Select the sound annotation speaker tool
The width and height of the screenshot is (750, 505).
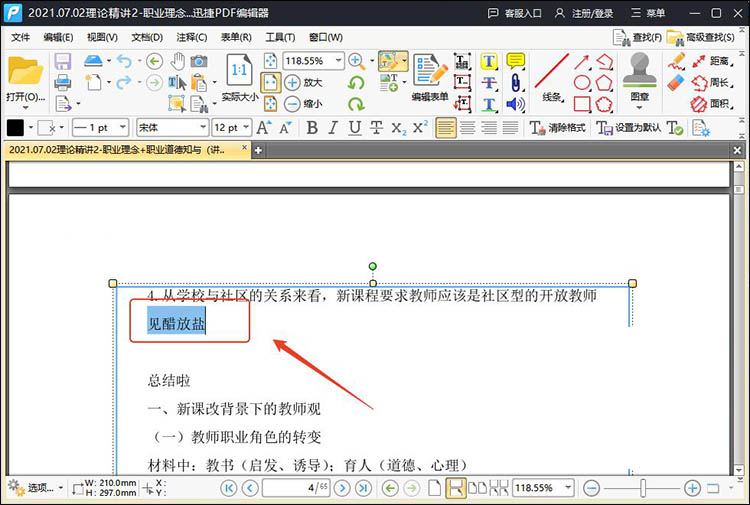point(516,104)
